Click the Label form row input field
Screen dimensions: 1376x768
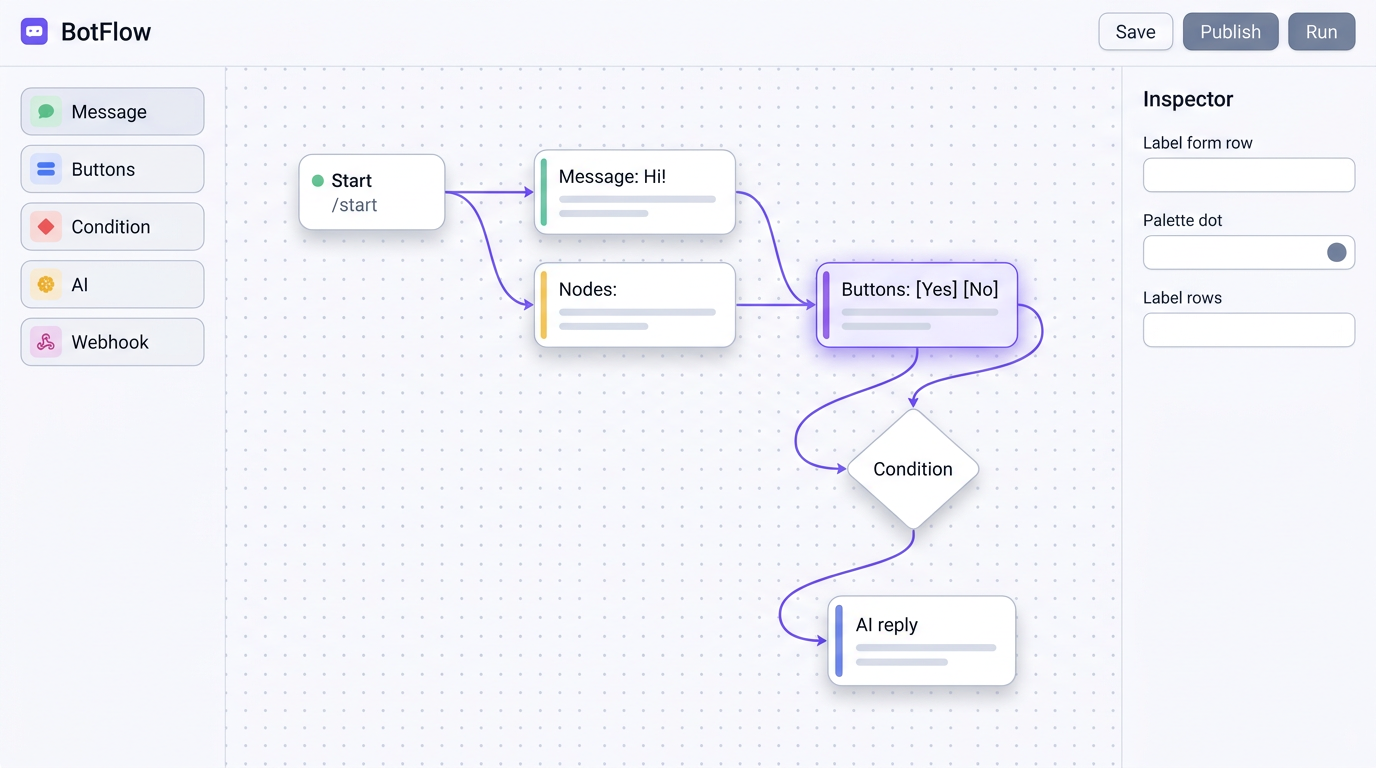click(1249, 175)
